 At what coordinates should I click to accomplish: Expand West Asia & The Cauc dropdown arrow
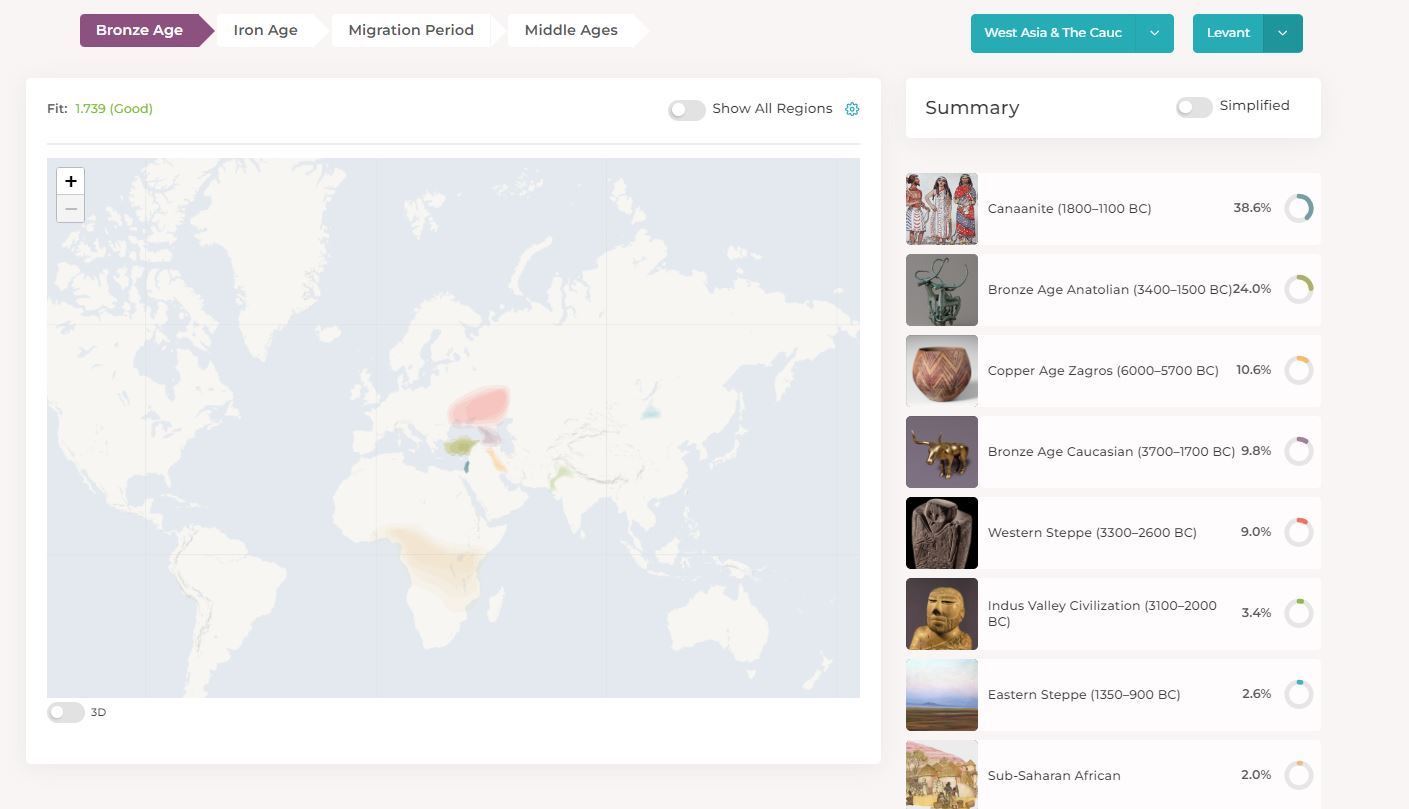click(1154, 33)
